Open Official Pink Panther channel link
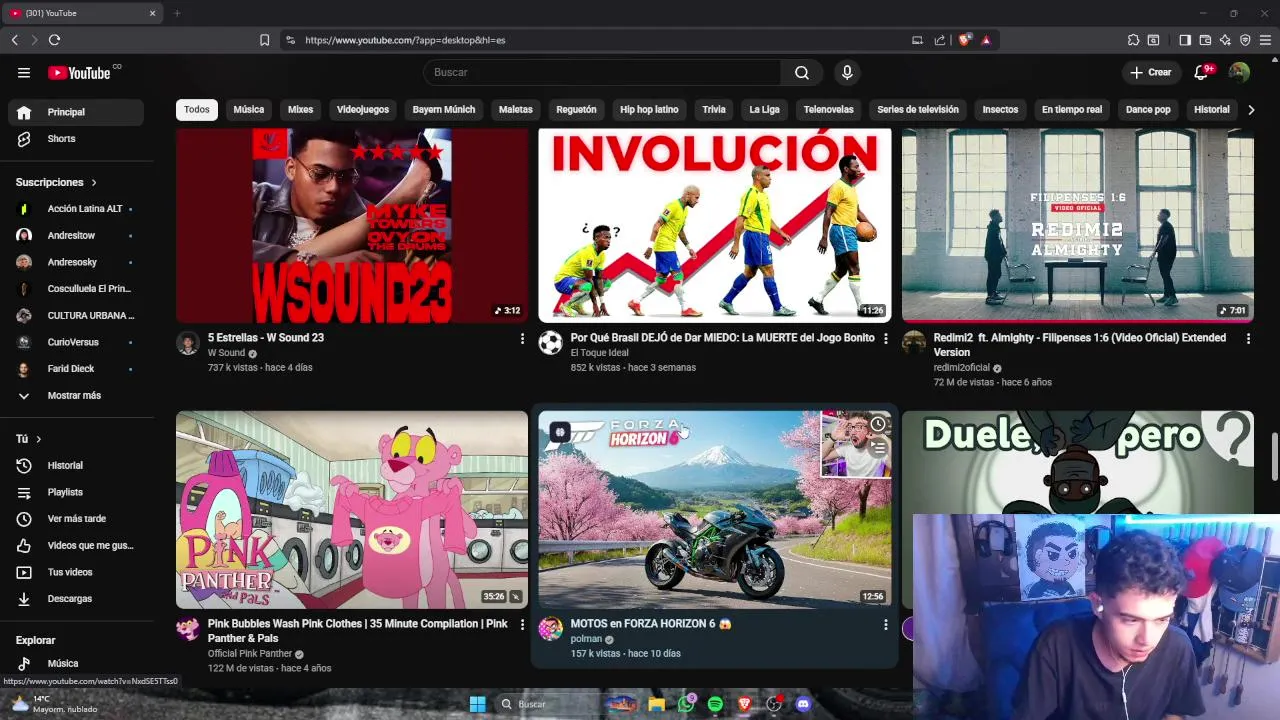The height and width of the screenshot is (720, 1280). point(250,654)
